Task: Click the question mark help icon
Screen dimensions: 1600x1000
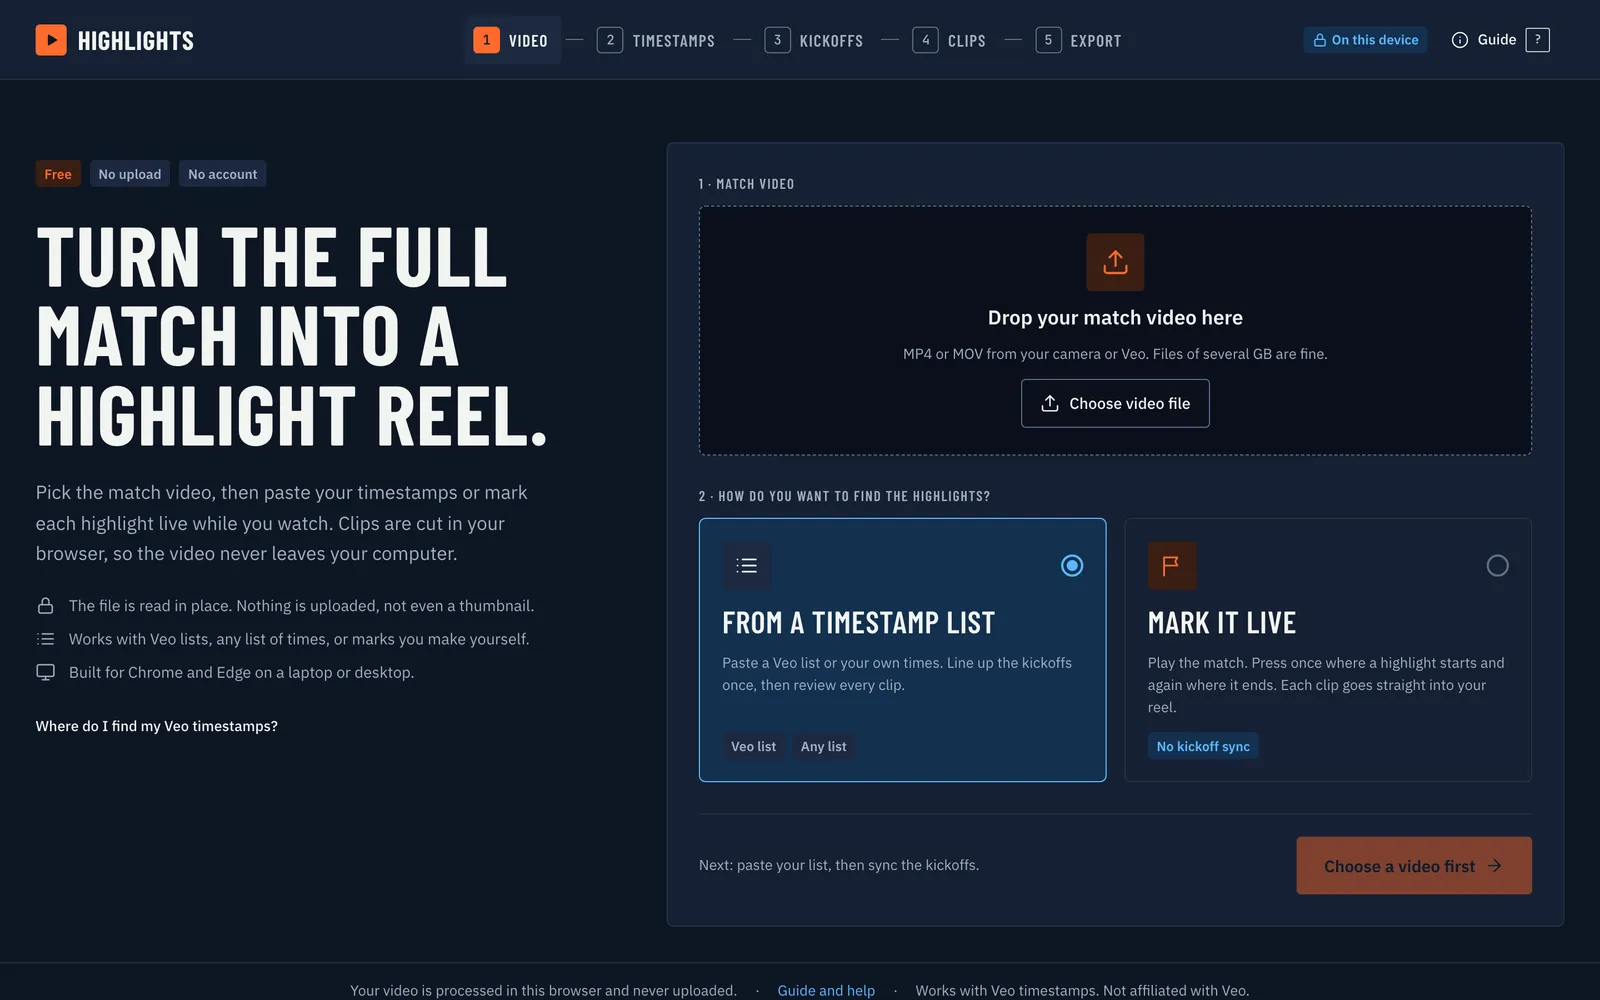Action: point(1538,40)
